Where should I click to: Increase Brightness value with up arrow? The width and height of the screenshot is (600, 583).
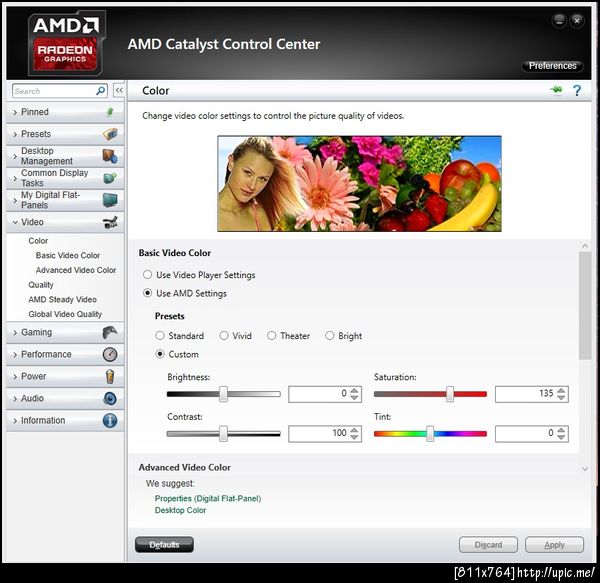[354, 391]
